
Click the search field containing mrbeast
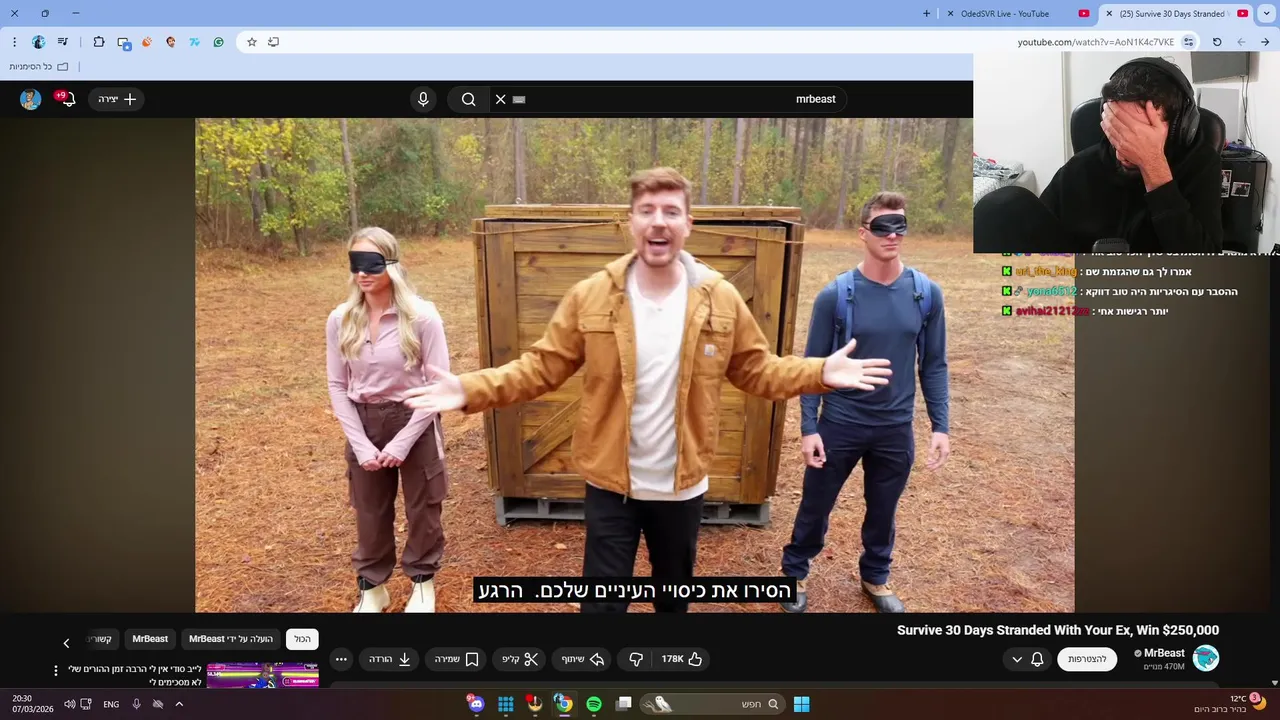tap(668, 99)
